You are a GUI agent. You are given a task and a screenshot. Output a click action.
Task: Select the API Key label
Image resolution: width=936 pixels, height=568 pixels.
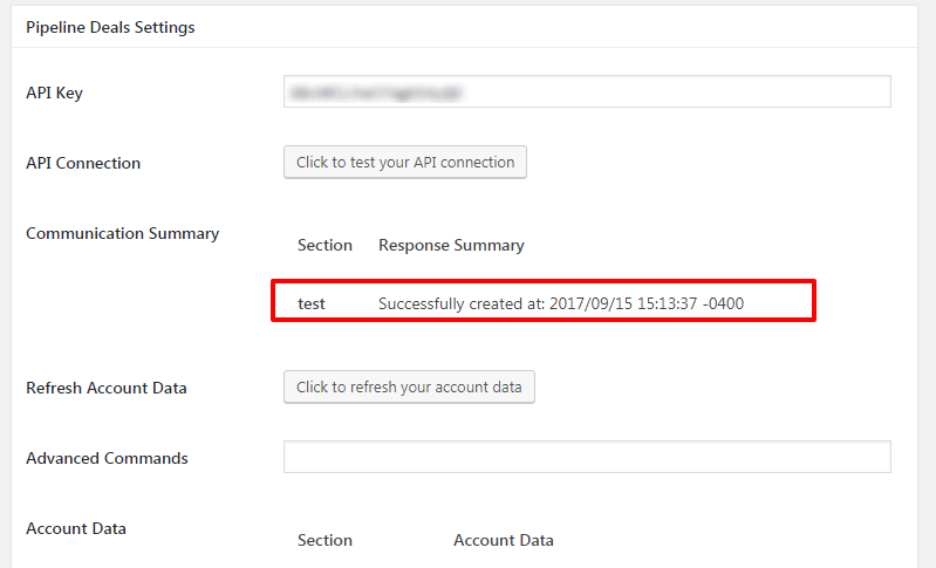coord(54,93)
